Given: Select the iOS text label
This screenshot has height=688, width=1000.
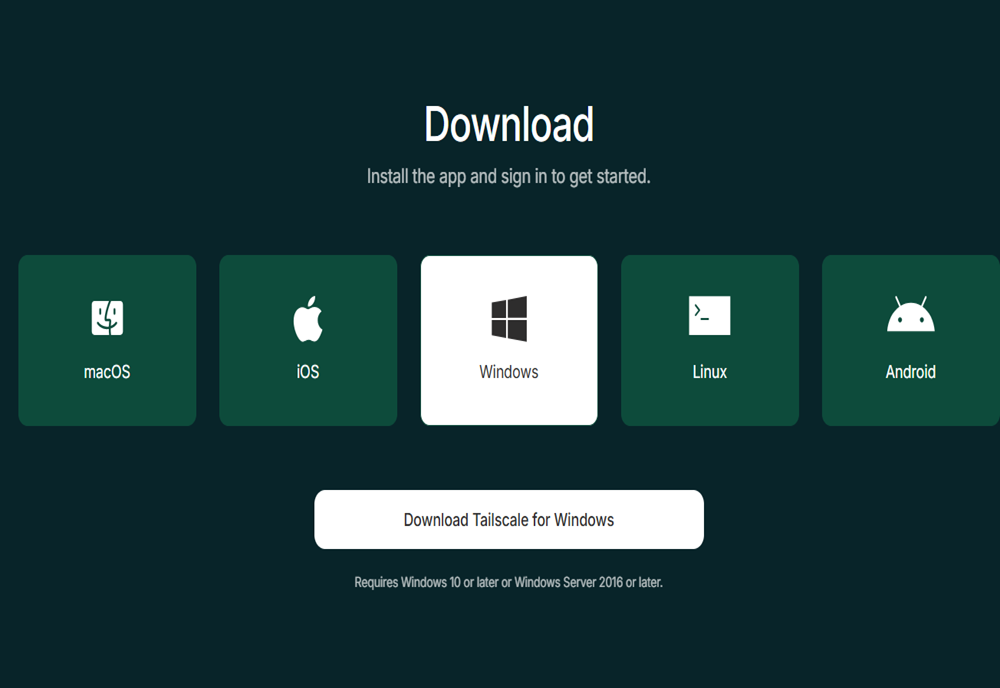Looking at the screenshot, I should pyautogui.click(x=308, y=372).
